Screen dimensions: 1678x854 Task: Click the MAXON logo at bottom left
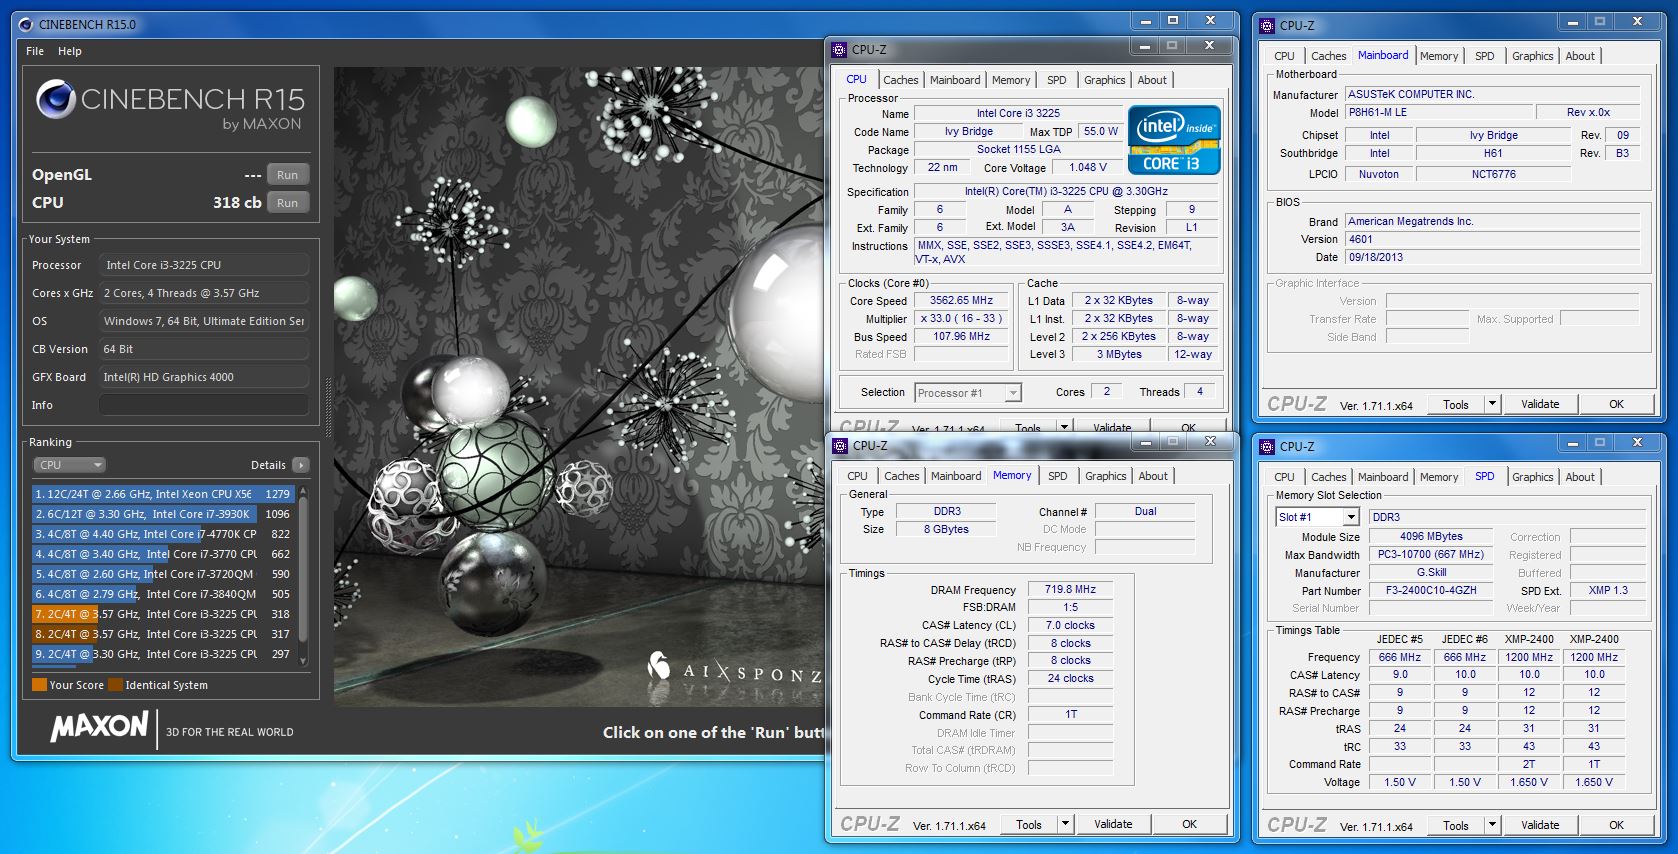pos(100,727)
